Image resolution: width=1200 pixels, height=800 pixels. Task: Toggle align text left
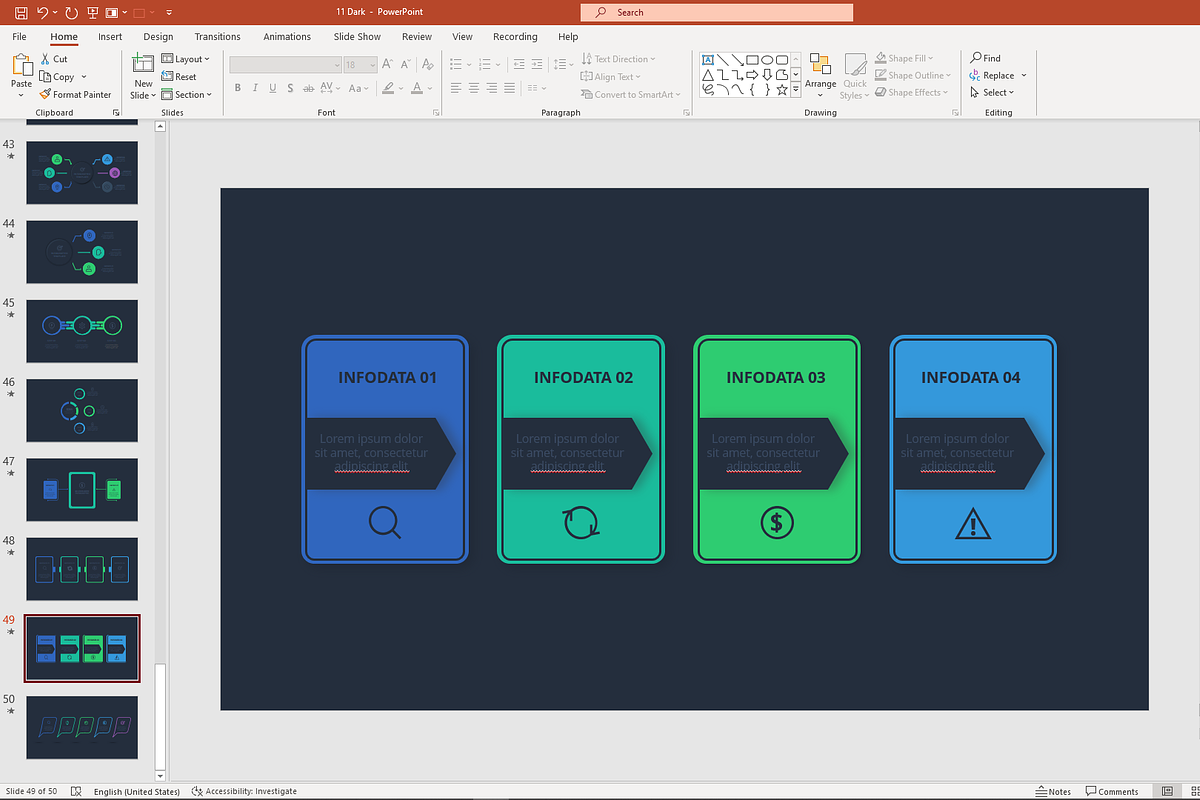pyautogui.click(x=456, y=88)
